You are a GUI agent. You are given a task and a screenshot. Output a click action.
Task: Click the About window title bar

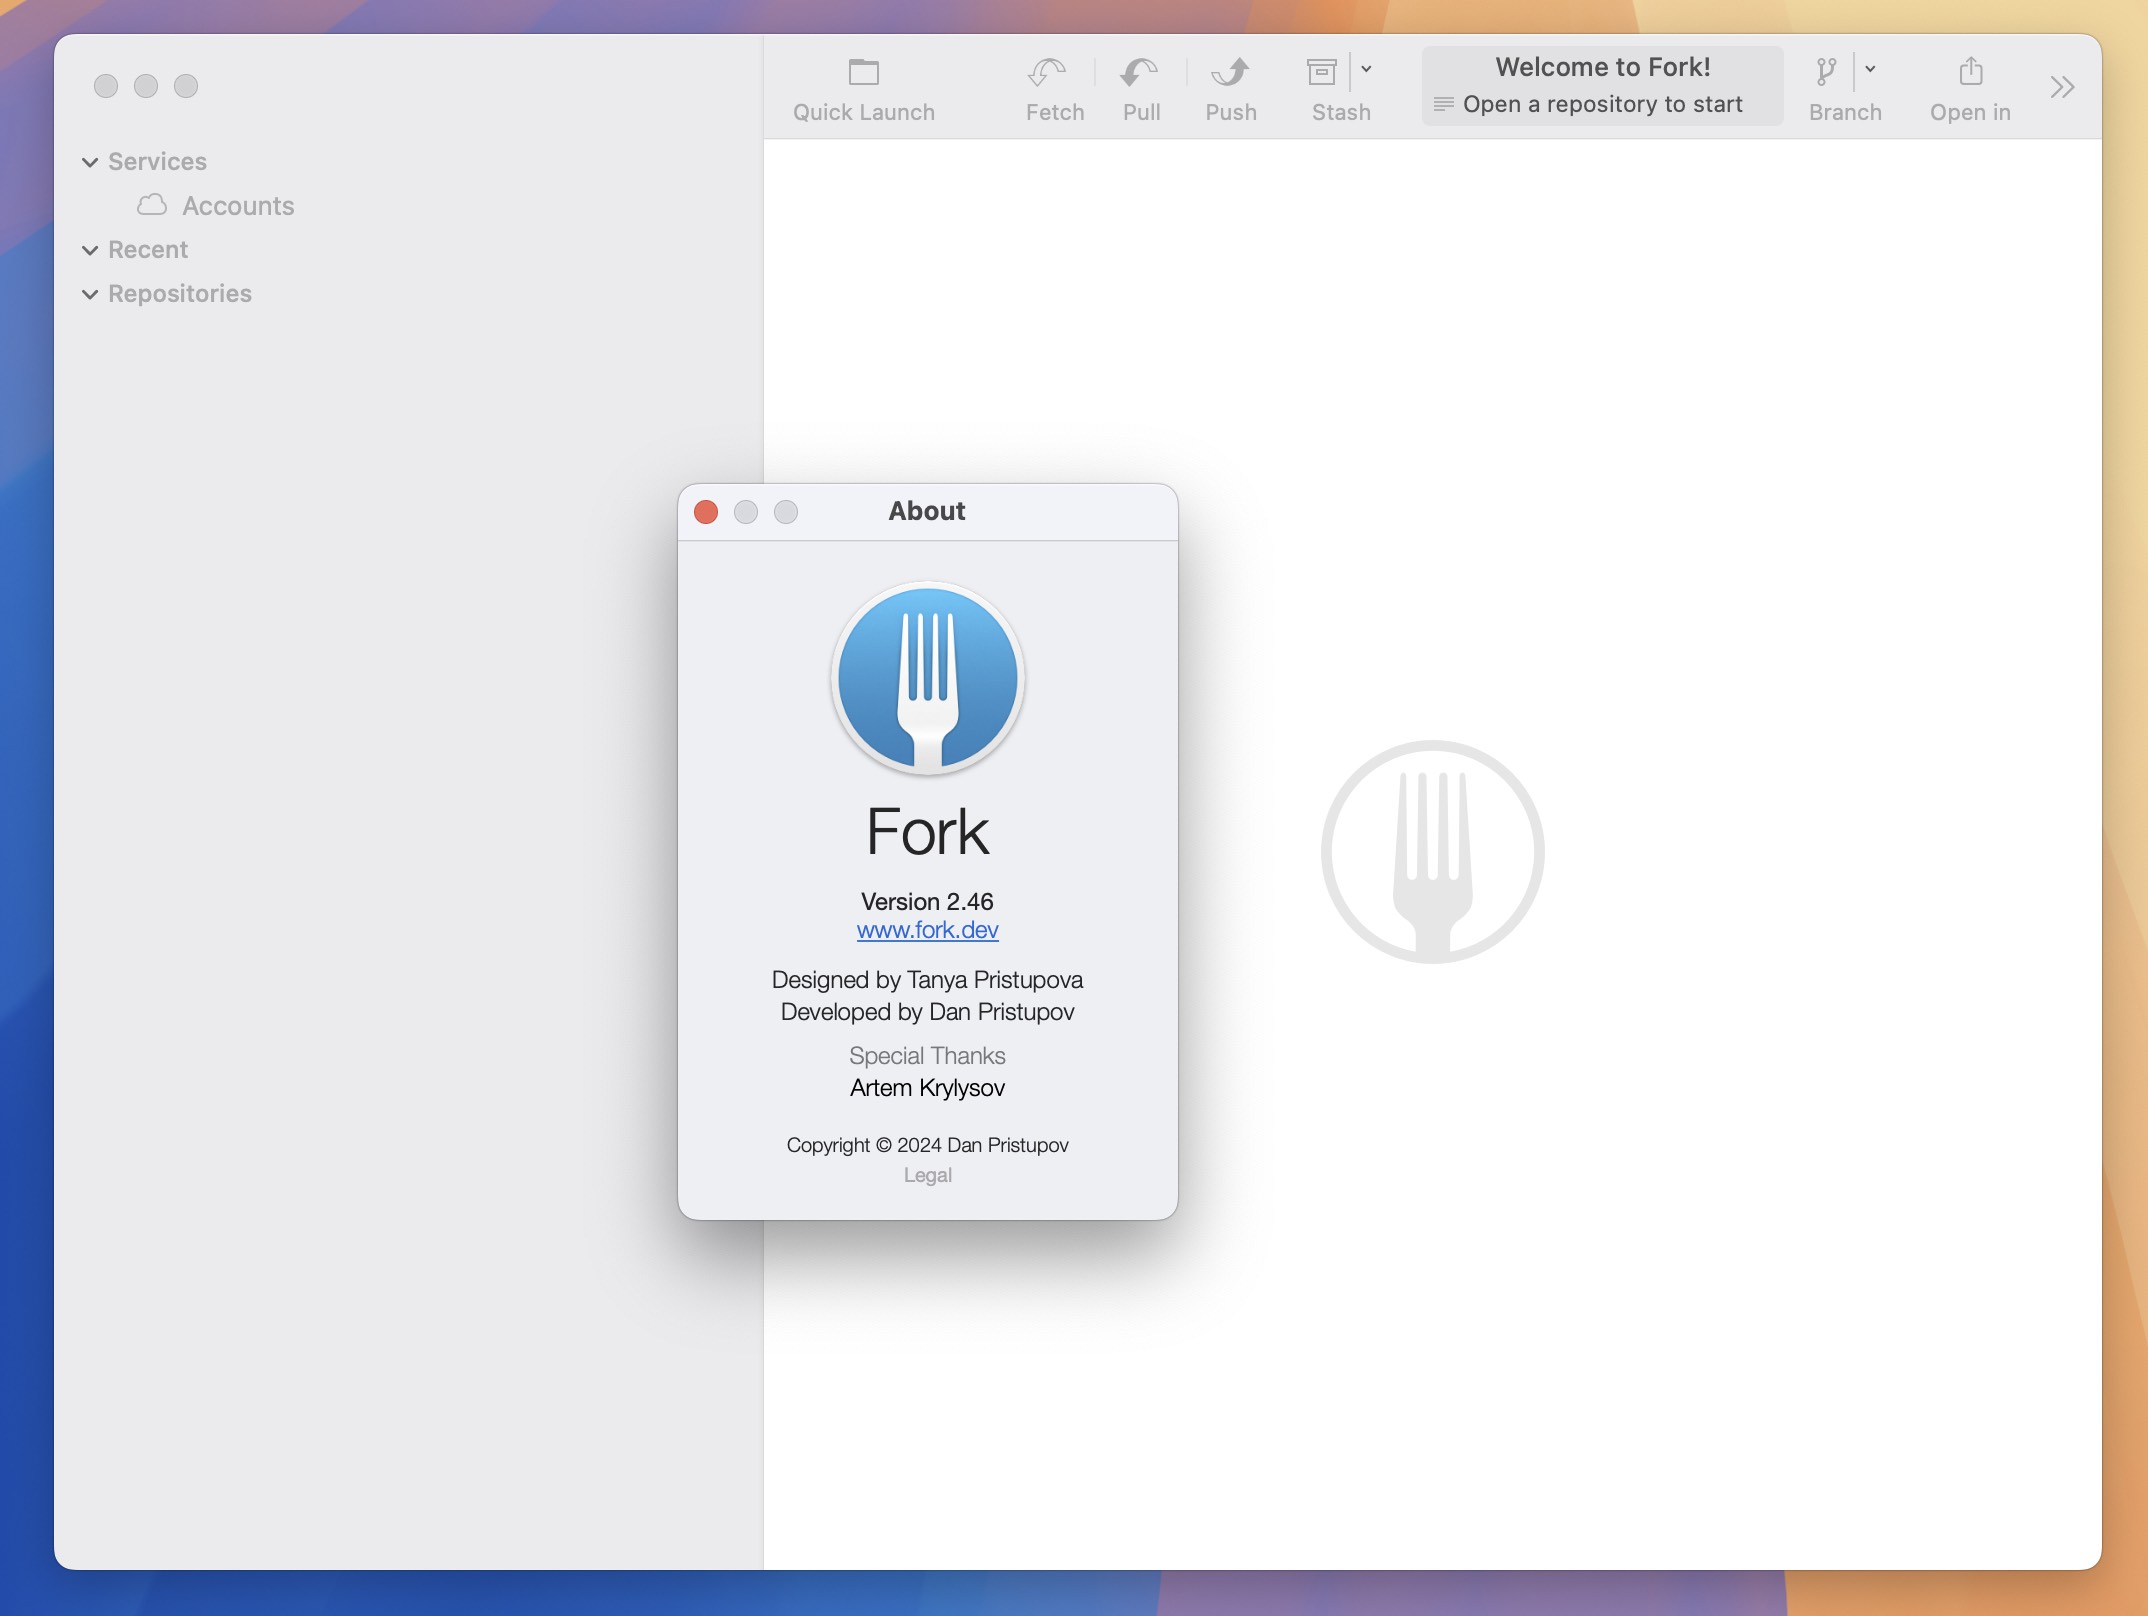coord(926,509)
